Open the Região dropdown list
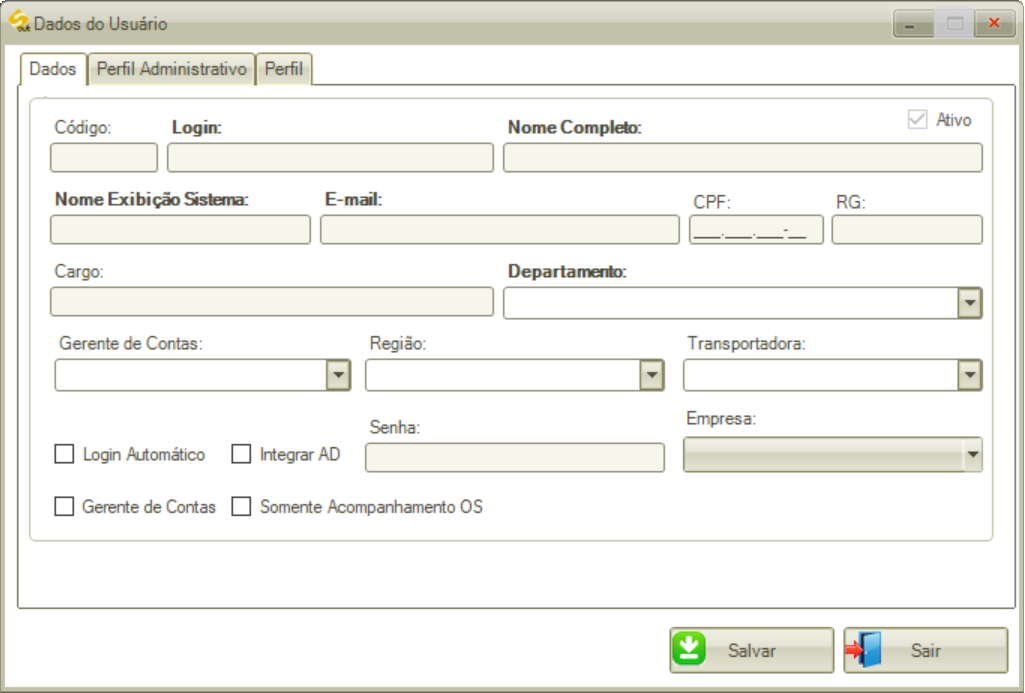 [x=652, y=374]
